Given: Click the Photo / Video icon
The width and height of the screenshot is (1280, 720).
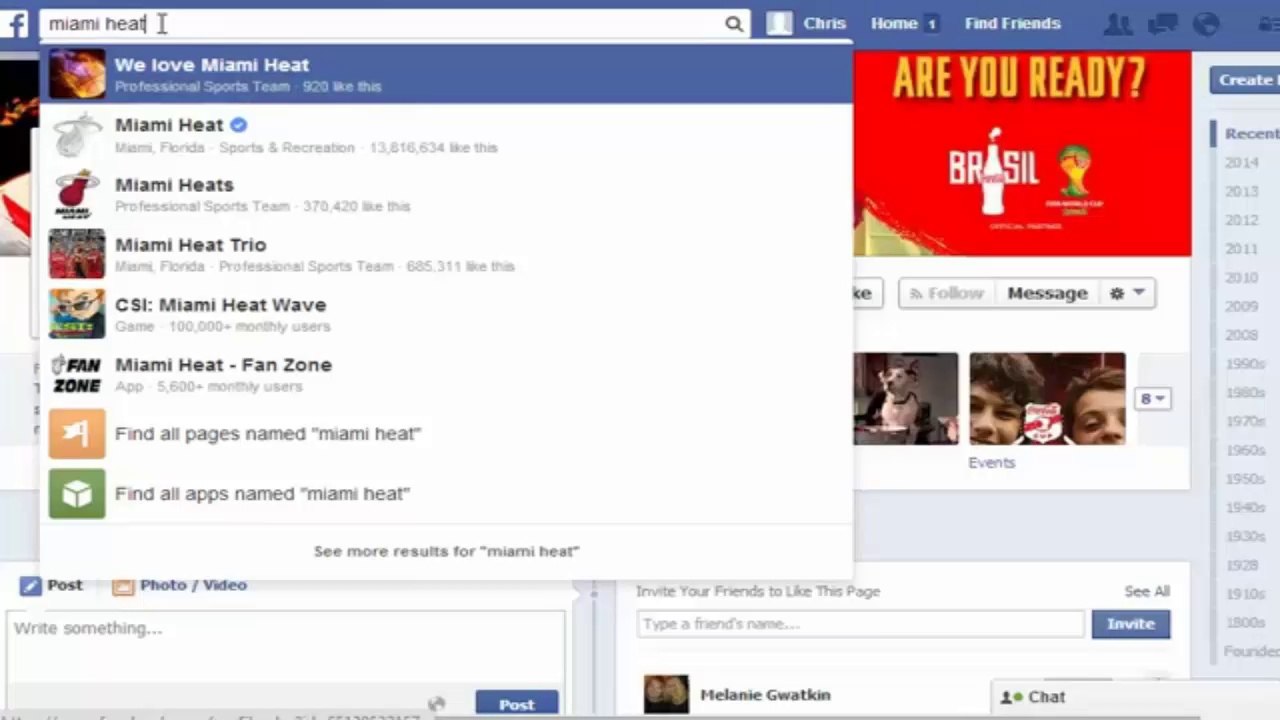Looking at the screenshot, I should pyautogui.click(x=123, y=586).
